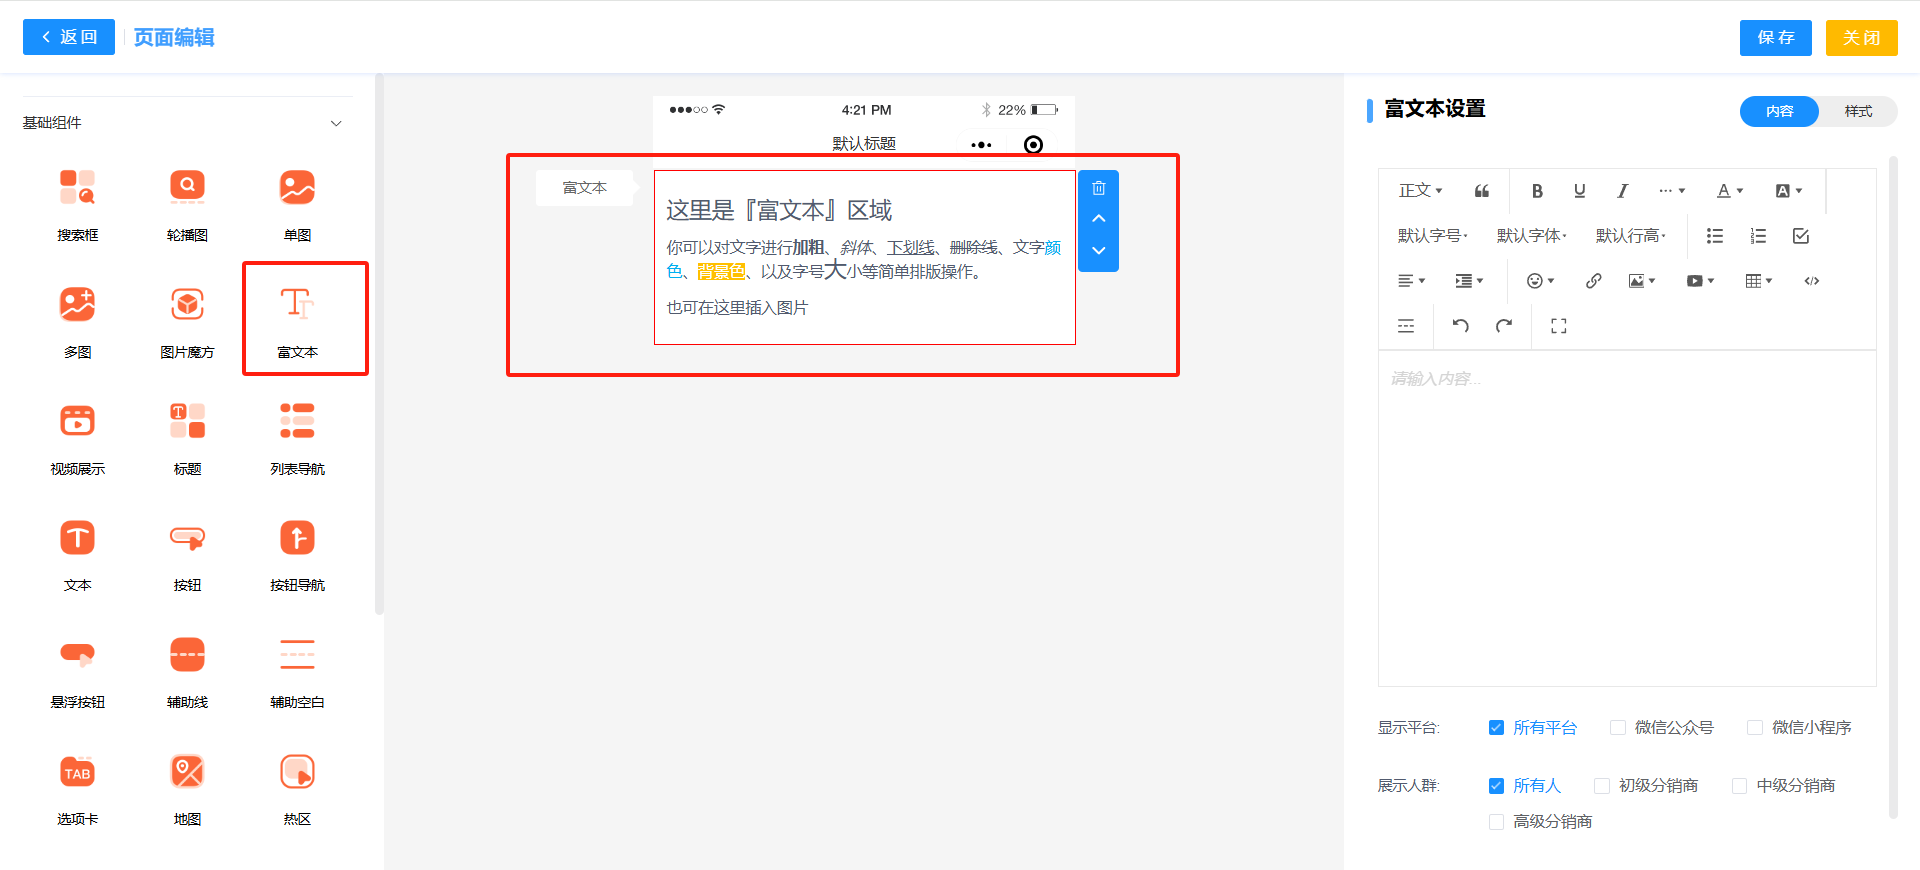This screenshot has width=1920, height=870.
Task: Open the 默认字号 font size dropdown
Action: point(1432,236)
